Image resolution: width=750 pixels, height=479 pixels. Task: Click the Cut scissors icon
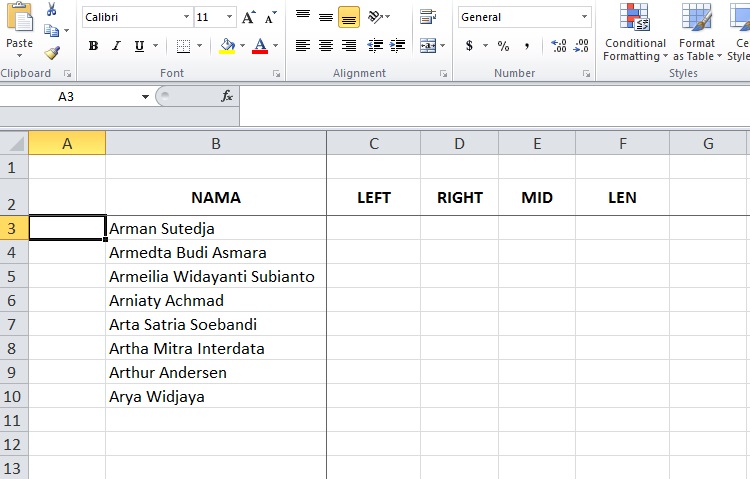point(52,9)
